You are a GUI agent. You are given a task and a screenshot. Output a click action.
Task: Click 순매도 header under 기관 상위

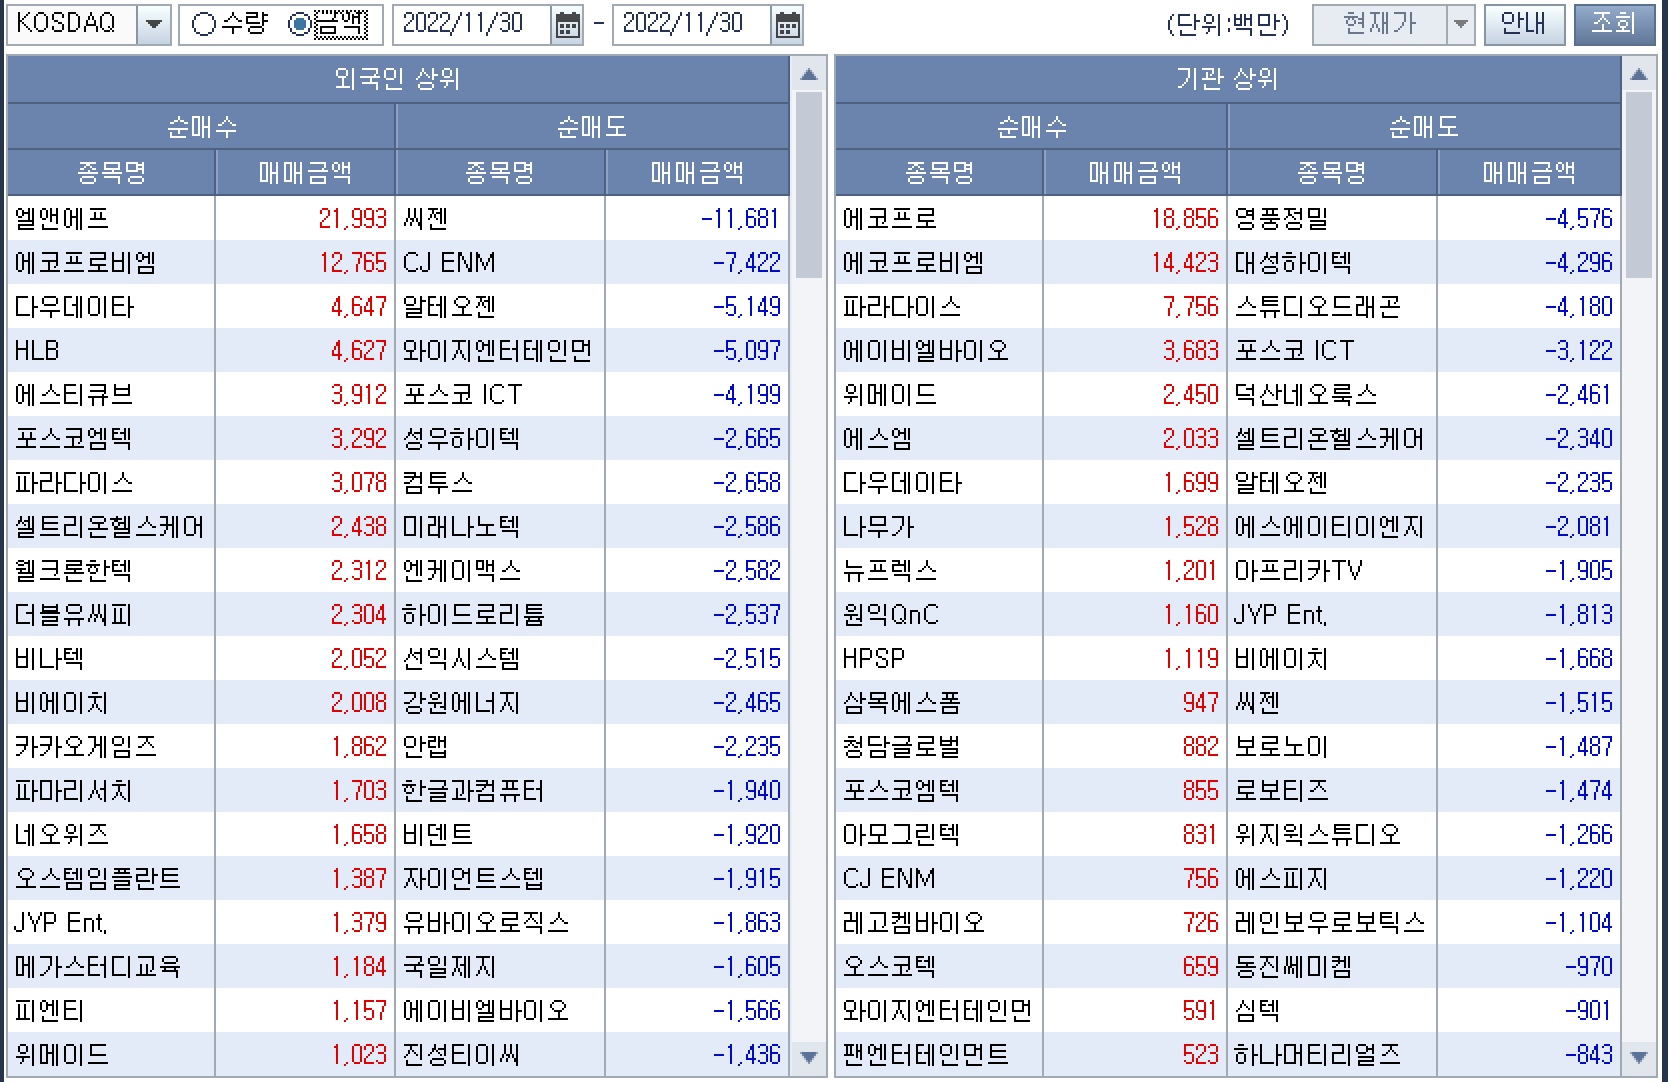[x=1424, y=127]
